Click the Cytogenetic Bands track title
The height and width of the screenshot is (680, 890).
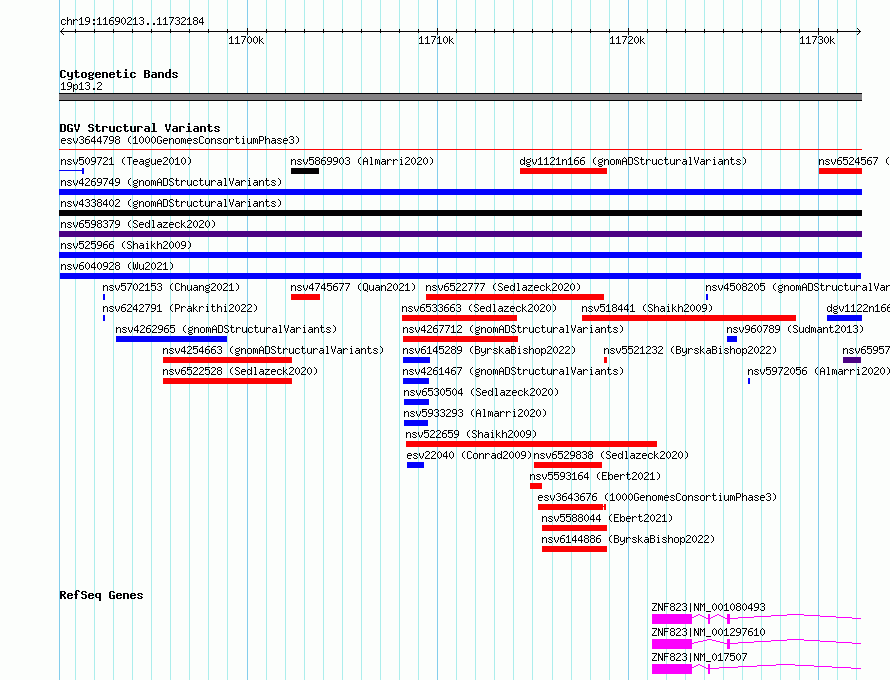click(119, 74)
